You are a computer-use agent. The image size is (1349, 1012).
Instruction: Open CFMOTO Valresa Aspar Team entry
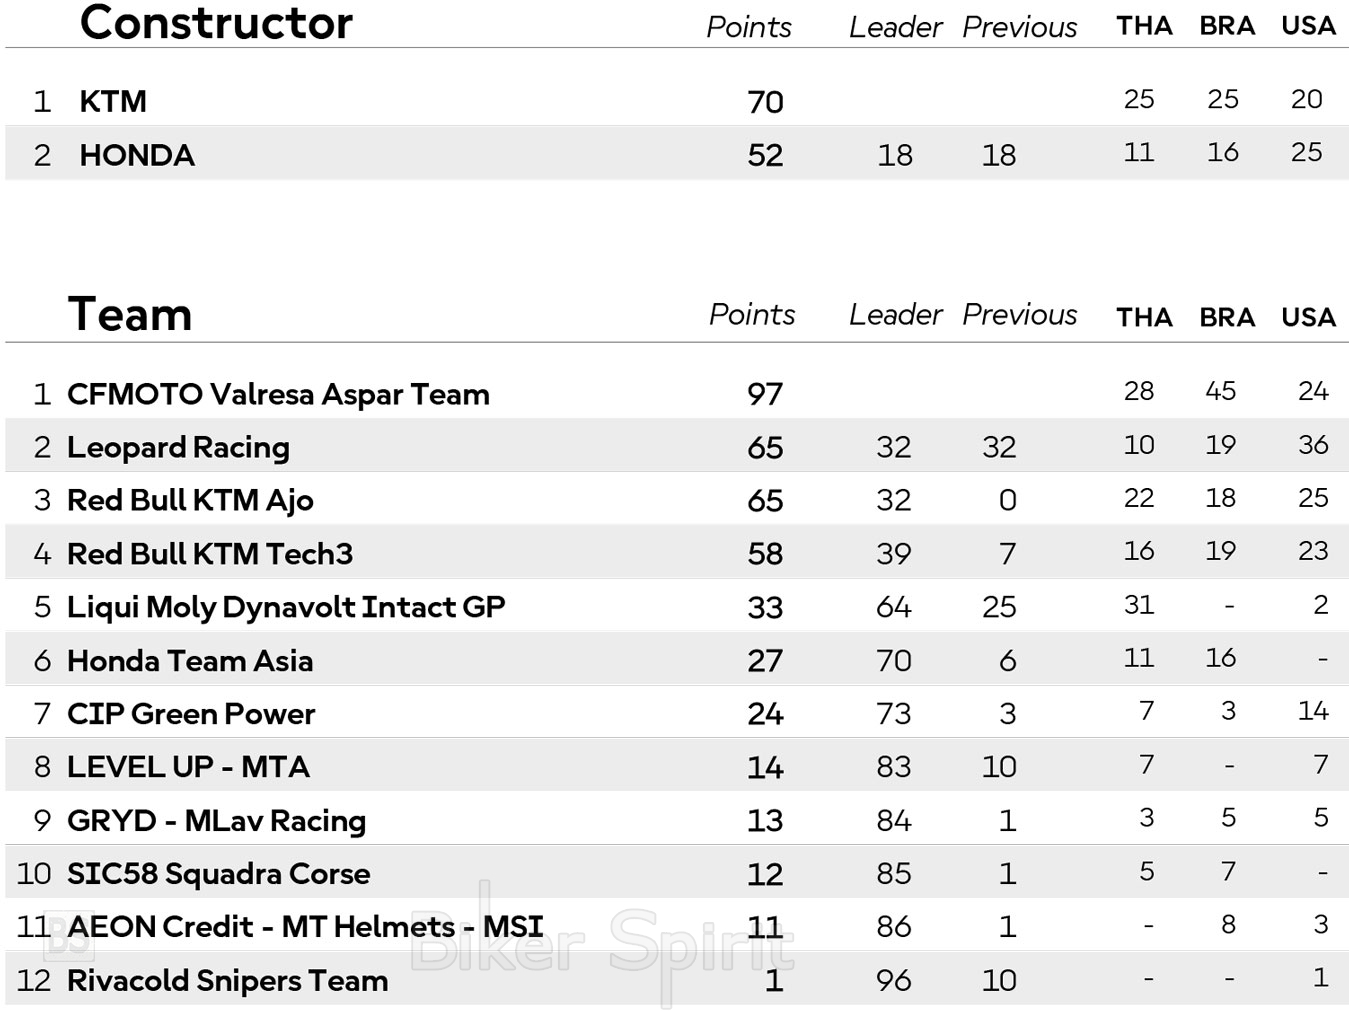(x=278, y=394)
